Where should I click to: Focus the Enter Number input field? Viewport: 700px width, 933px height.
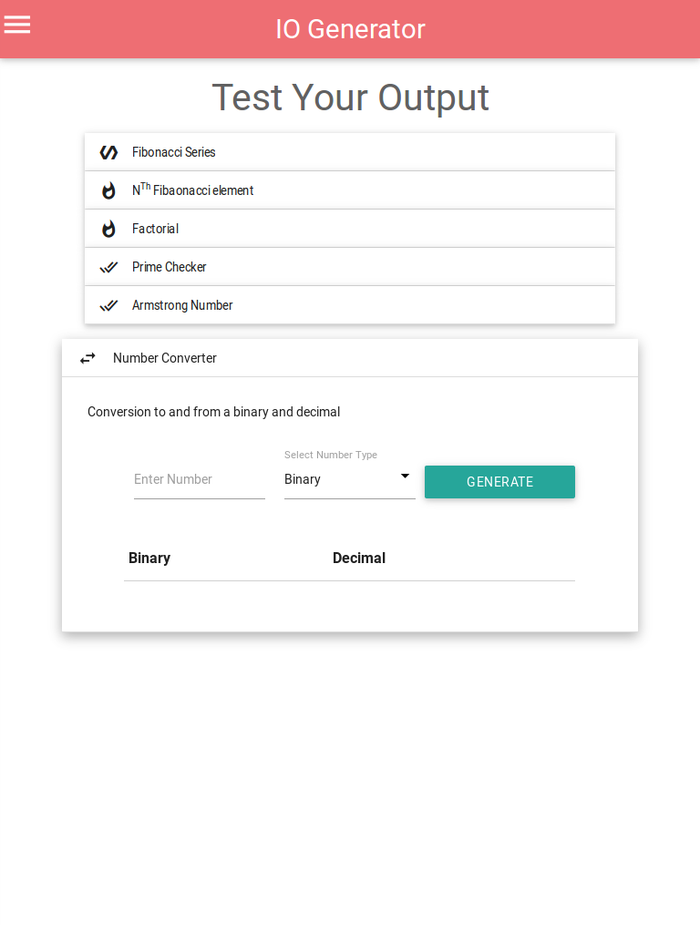[x=199, y=480]
